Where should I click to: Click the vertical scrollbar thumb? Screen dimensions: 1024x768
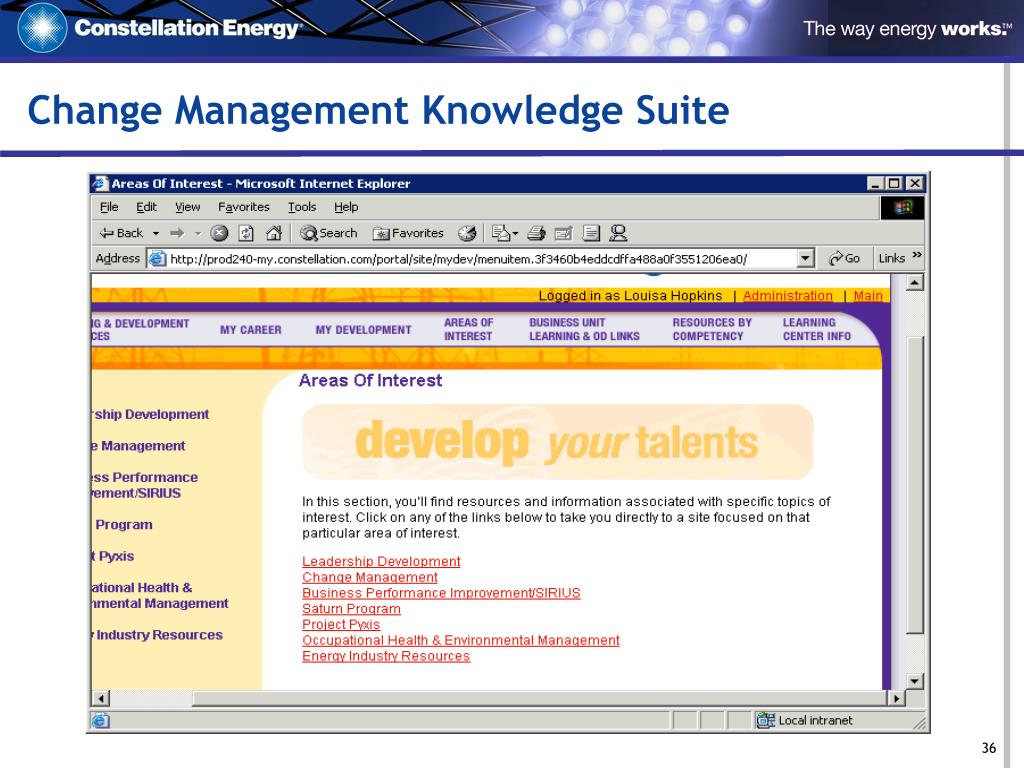tap(914, 485)
